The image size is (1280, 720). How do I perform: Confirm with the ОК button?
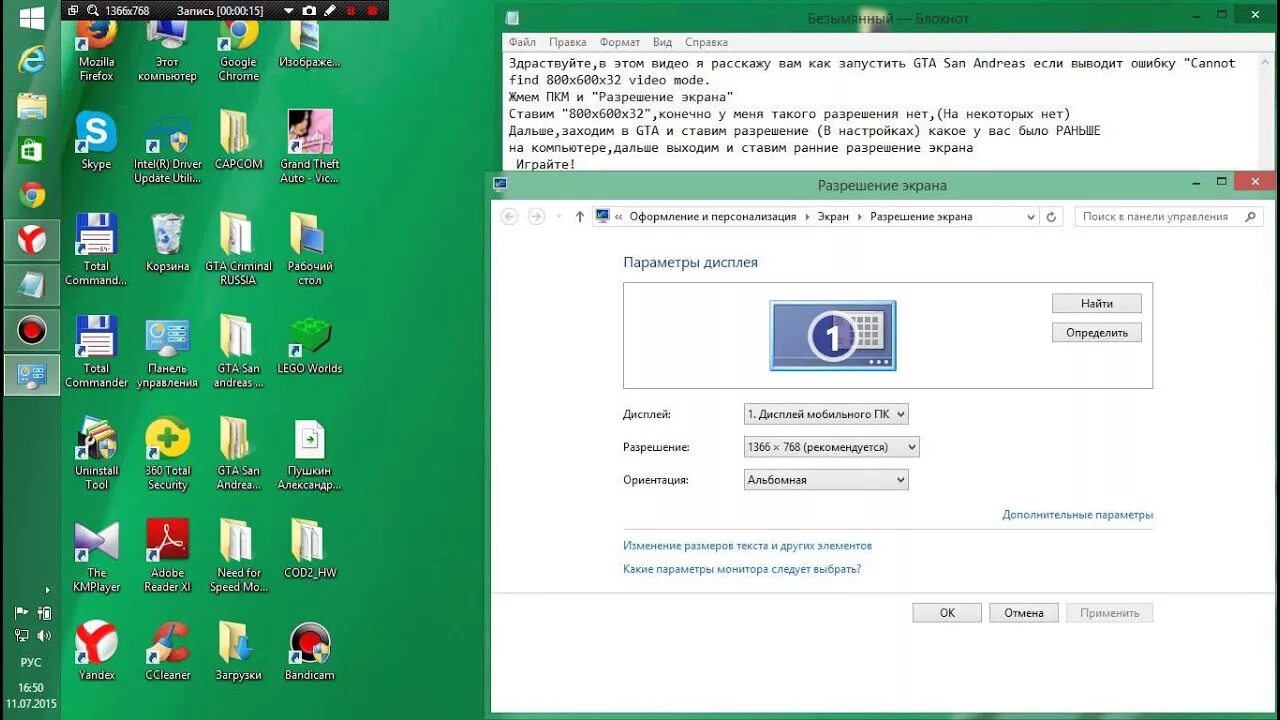[947, 613]
